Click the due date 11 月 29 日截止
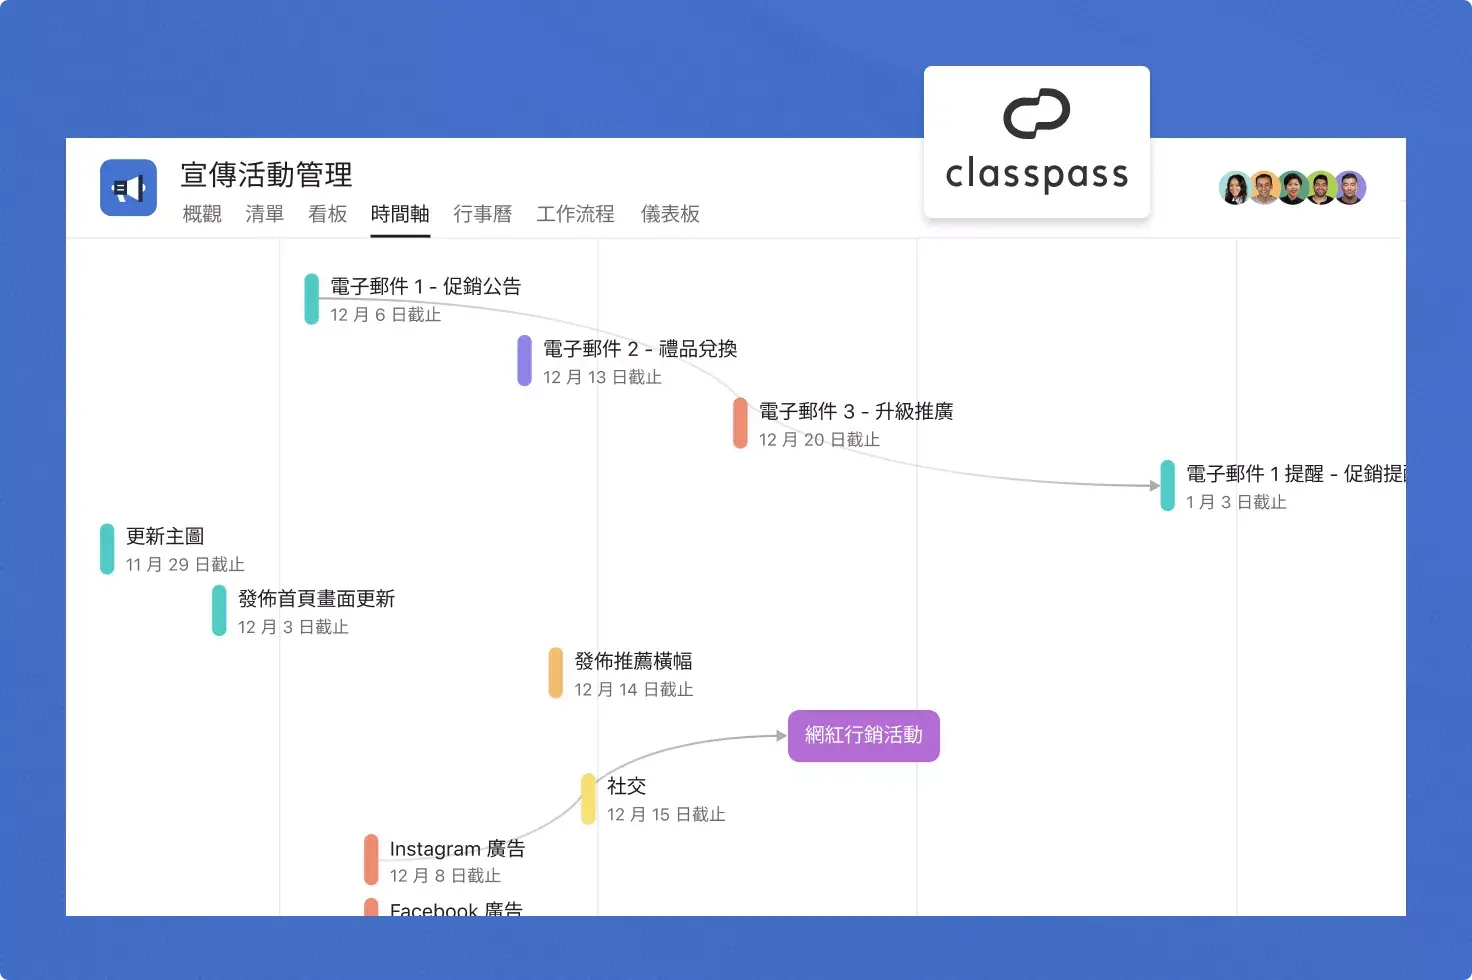Screen dimensions: 1472x980 pyautogui.click(x=185, y=565)
